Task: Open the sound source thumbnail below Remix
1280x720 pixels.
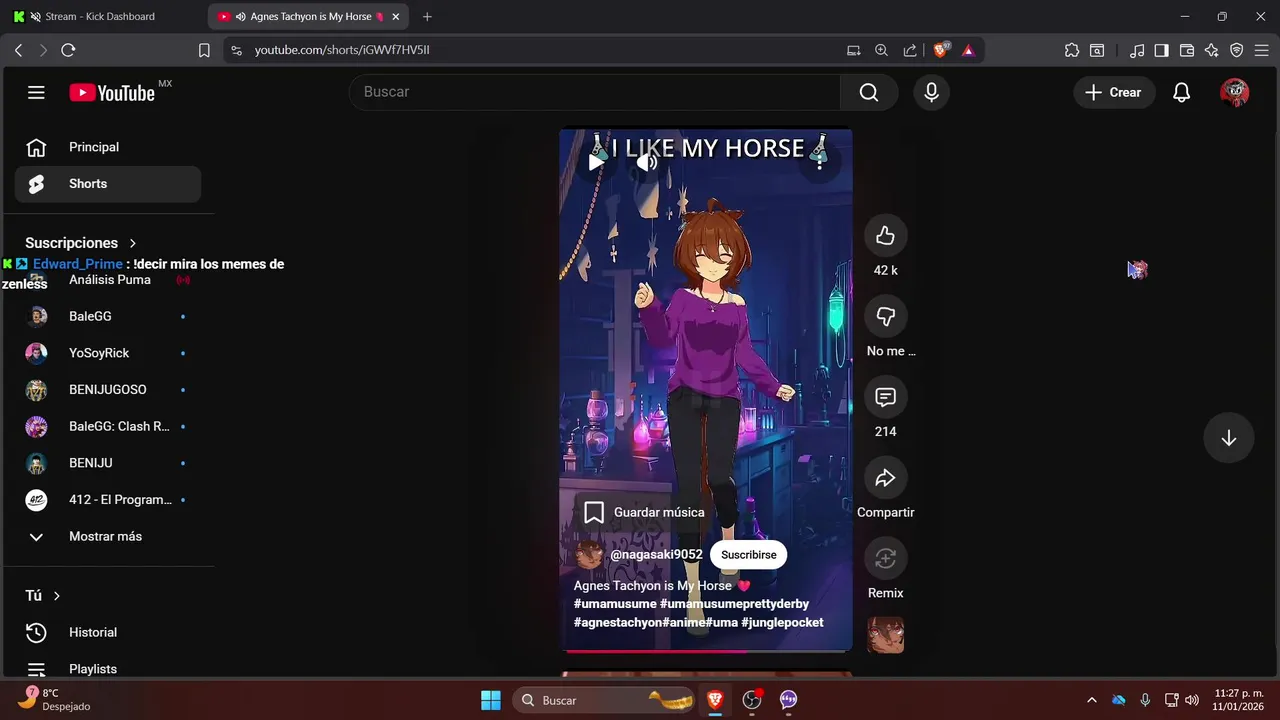Action: pyautogui.click(x=885, y=635)
